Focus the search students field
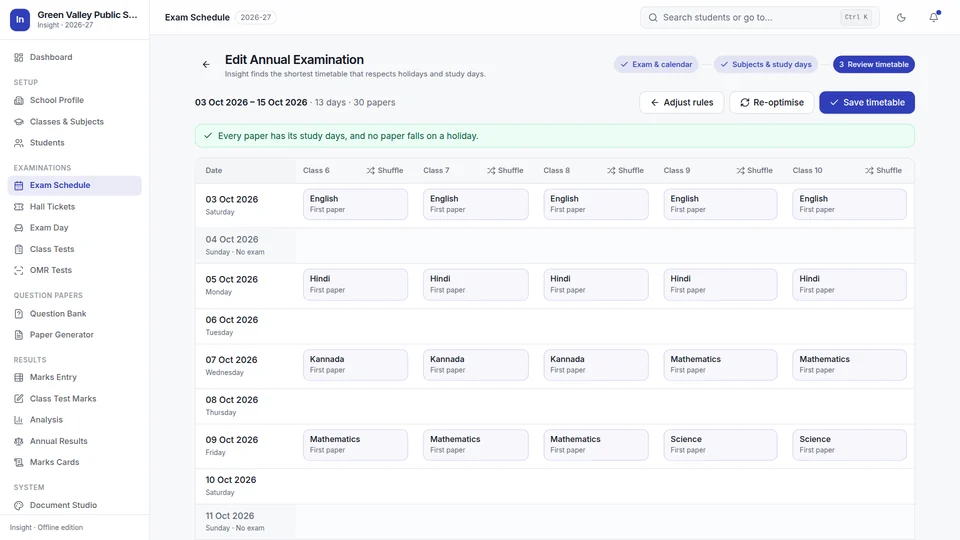The width and height of the screenshot is (960, 540). click(x=760, y=18)
